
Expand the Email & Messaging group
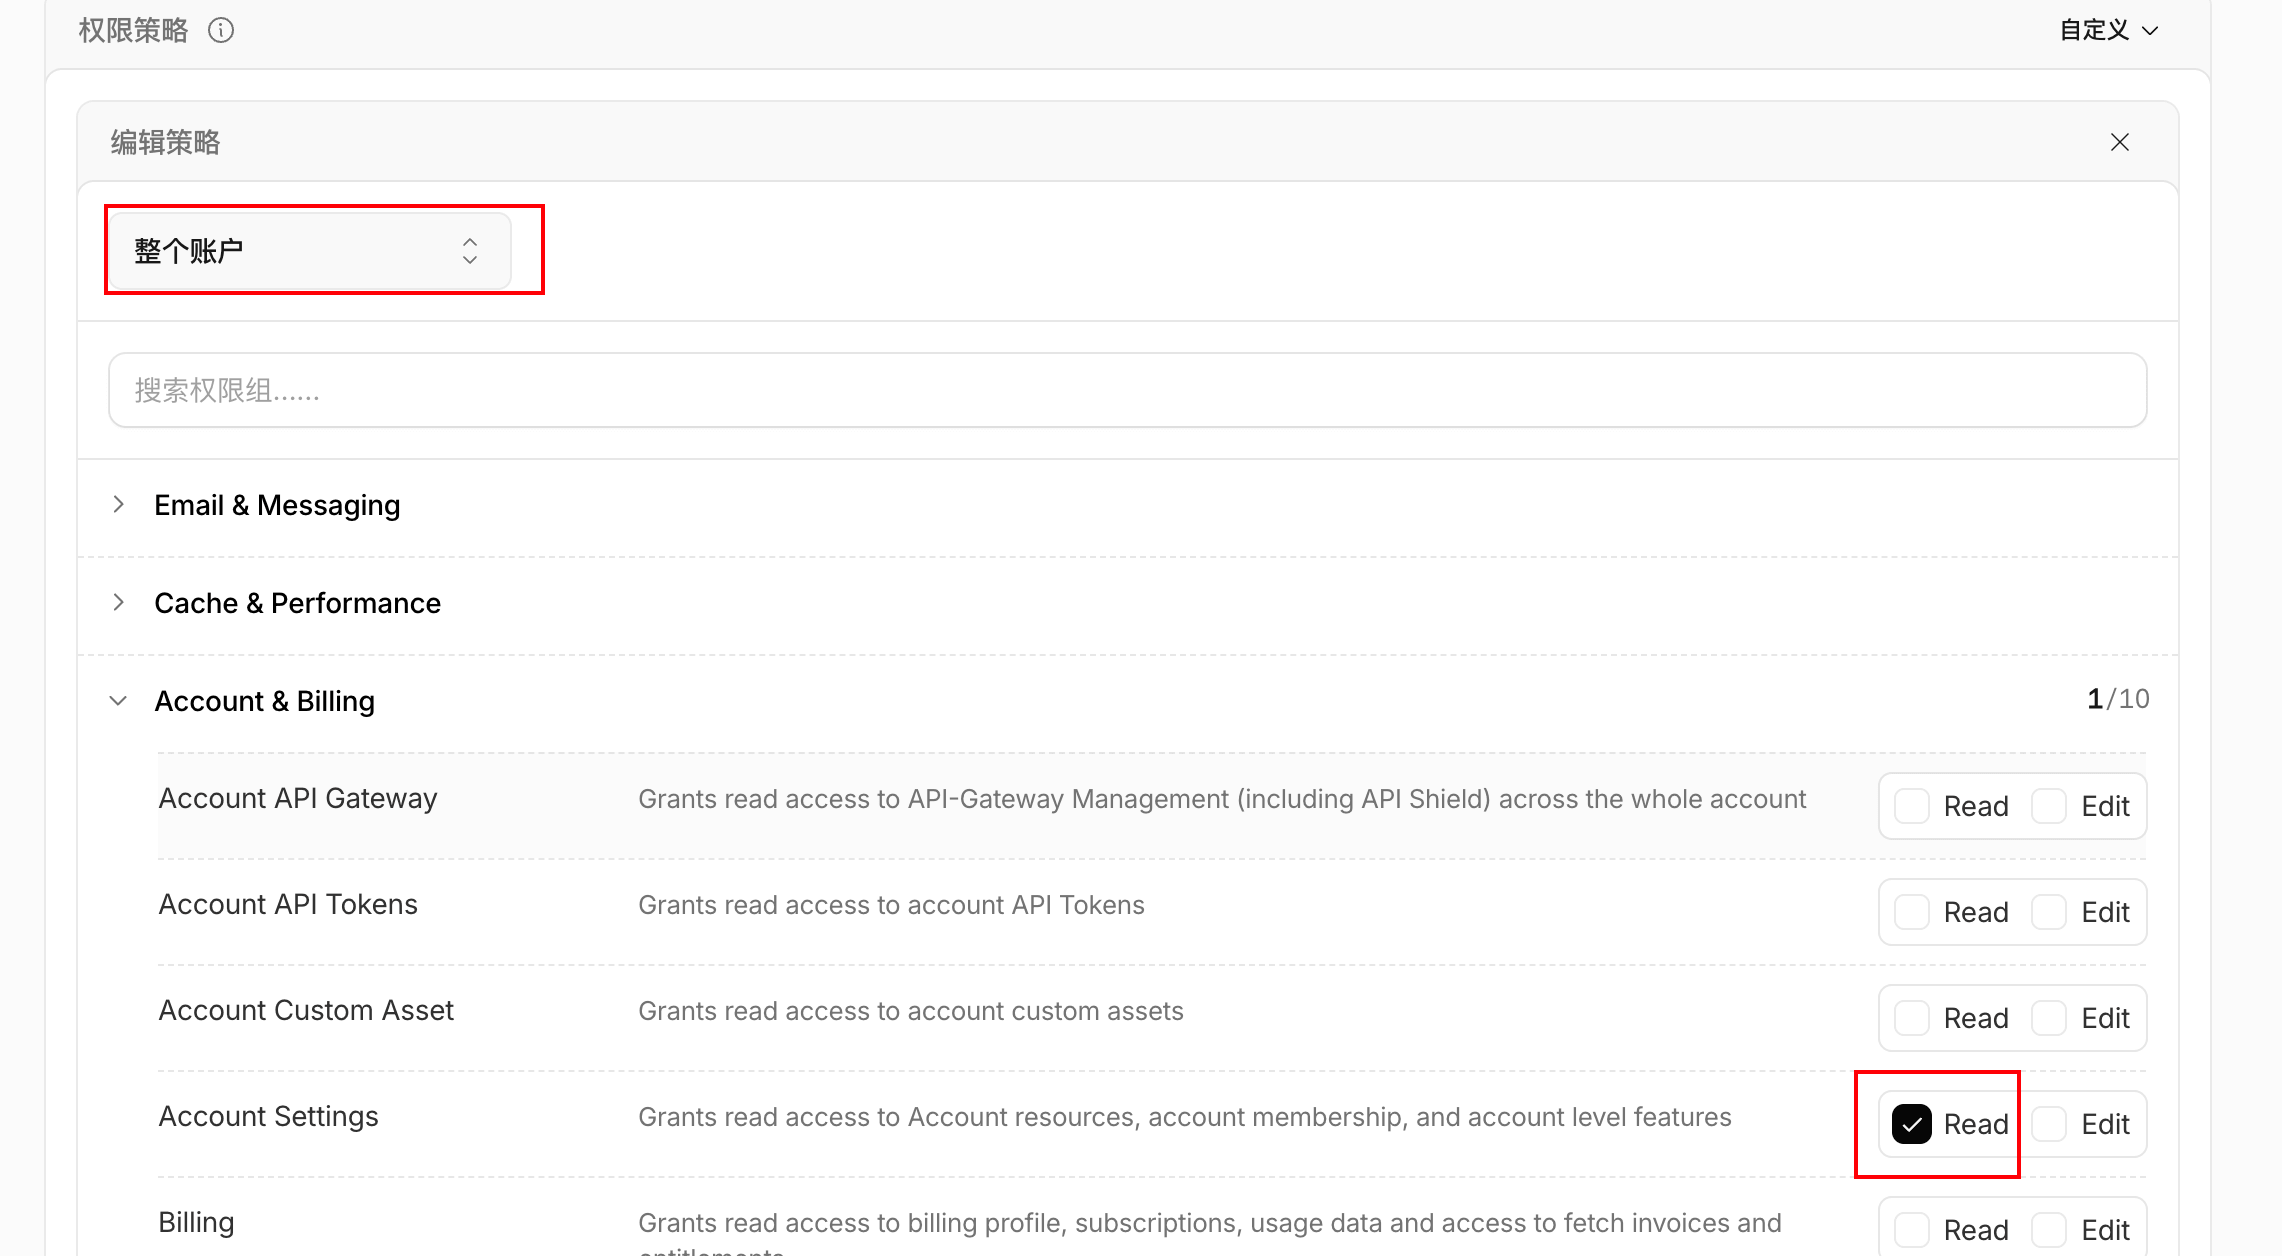tap(119, 505)
